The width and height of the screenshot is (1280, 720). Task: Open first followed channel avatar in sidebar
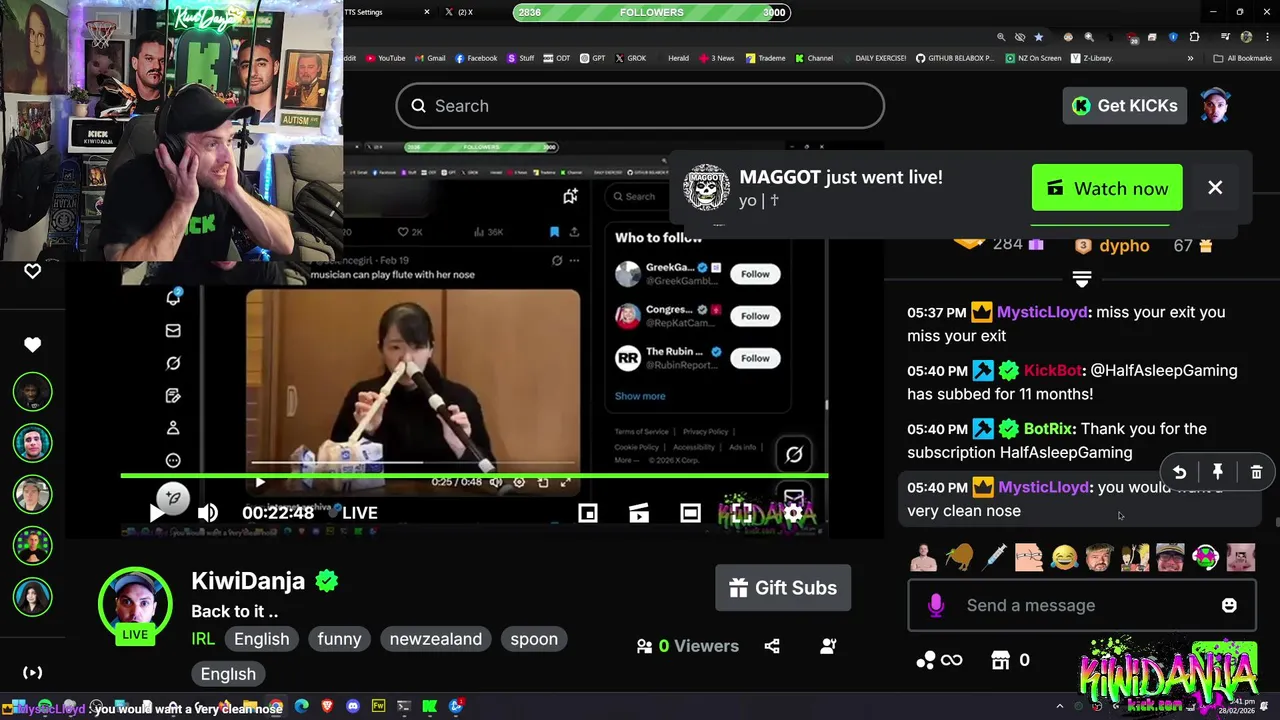pyautogui.click(x=33, y=392)
